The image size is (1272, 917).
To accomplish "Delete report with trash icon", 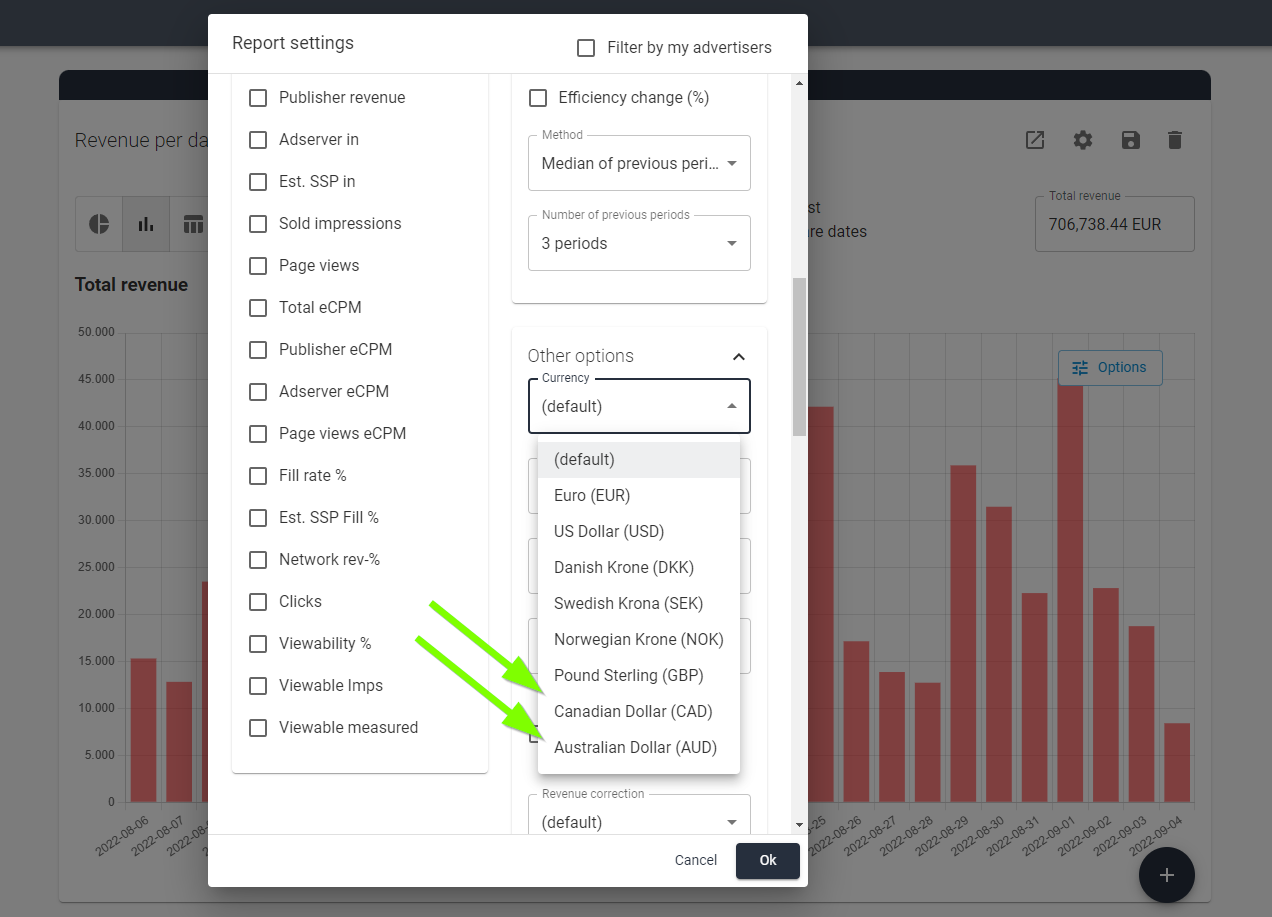I will pyautogui.click(x=1175, y=140).
